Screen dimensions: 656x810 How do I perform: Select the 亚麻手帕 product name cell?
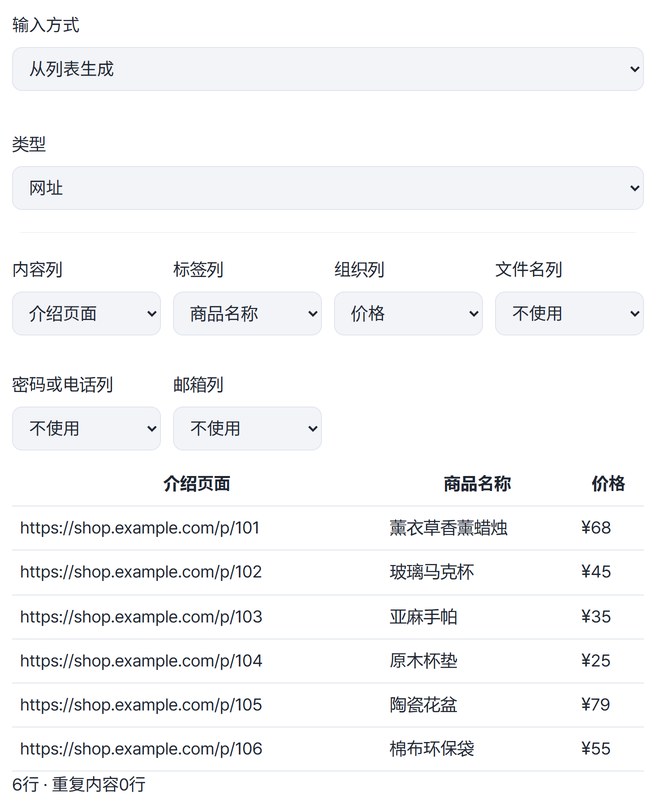(423, 617)
